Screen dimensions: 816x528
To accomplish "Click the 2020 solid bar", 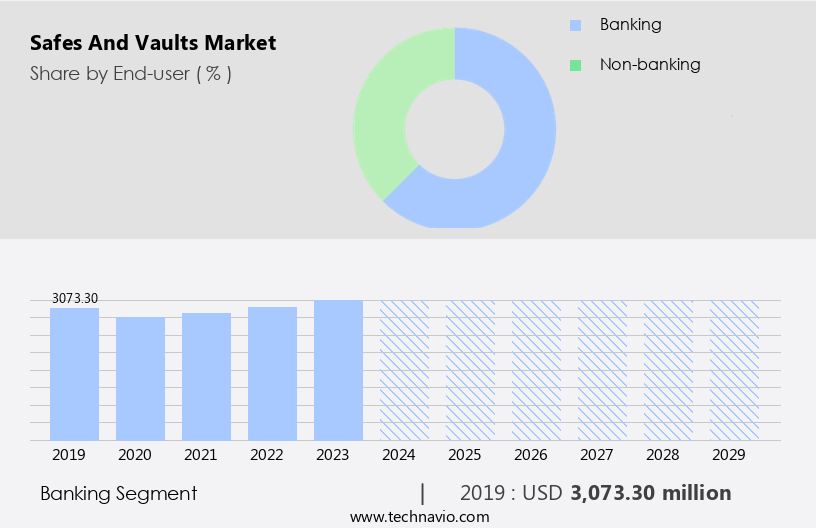I will tap(141, 379).
